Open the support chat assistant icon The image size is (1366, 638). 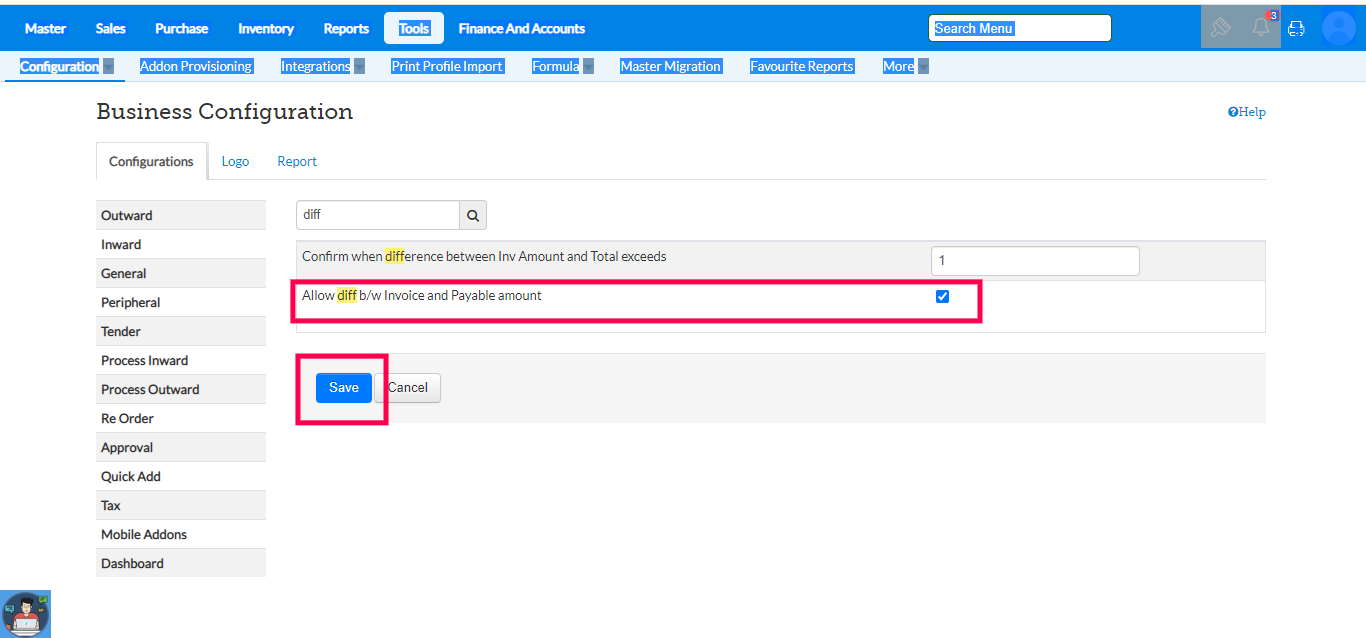point(25,614)
